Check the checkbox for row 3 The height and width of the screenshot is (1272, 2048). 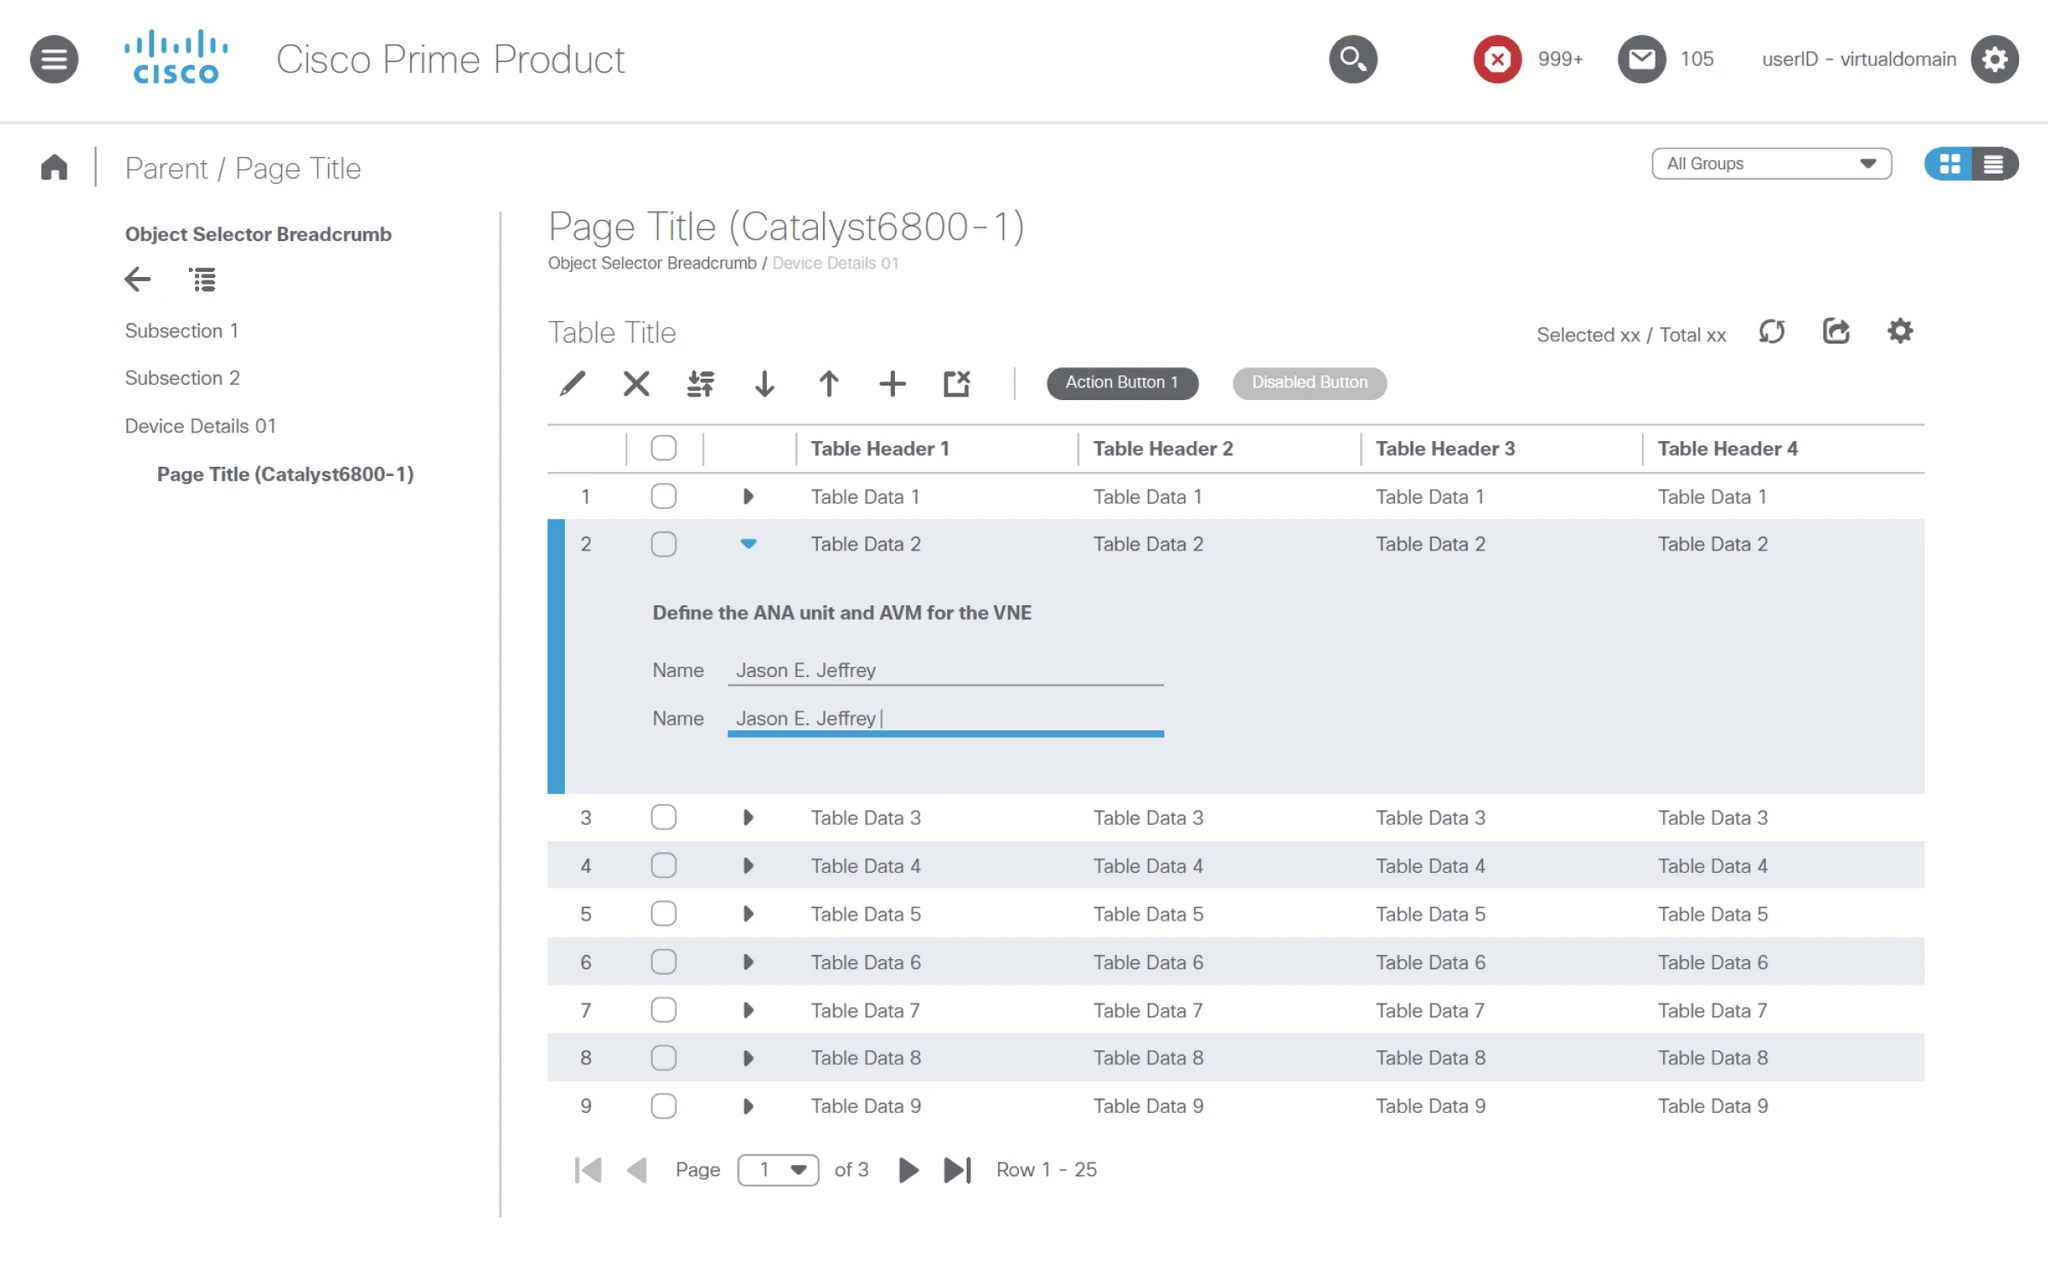(663, 817)
